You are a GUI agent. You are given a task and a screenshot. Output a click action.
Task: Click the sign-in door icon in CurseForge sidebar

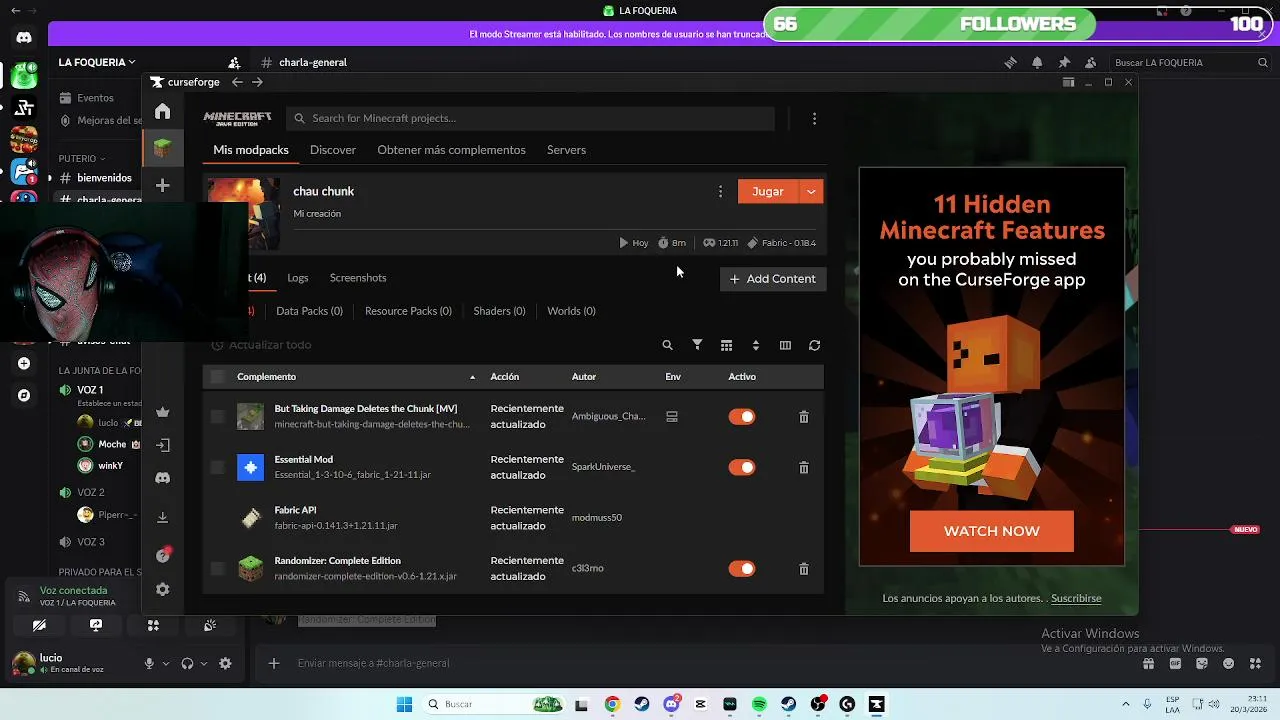(x=162, y=445)
